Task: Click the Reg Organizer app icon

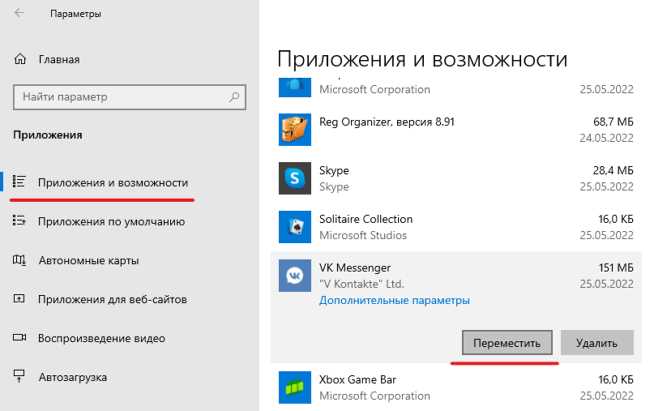Action: click(x=295, y=129)
